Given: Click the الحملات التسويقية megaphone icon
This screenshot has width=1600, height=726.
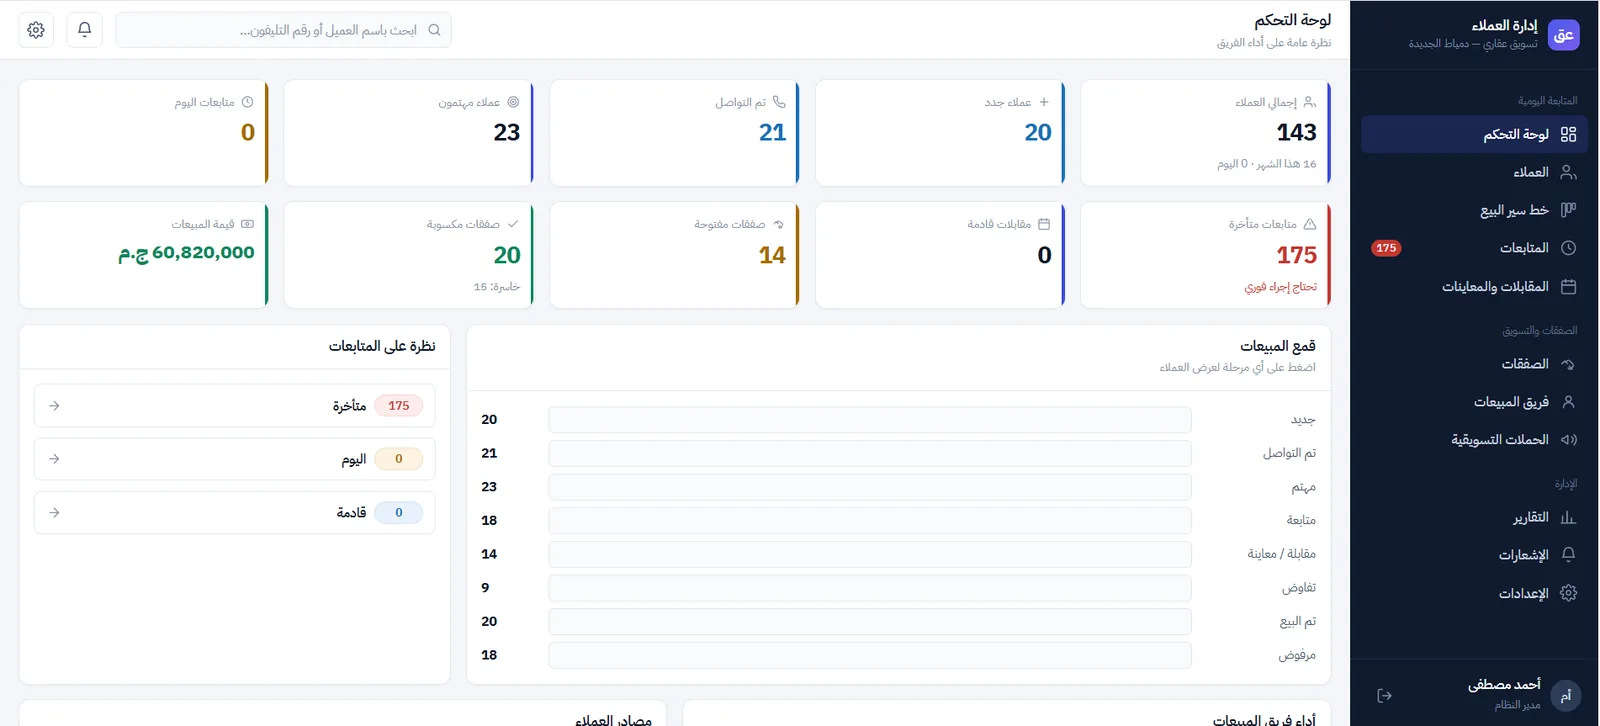Looking at the screenshot, I should (1568, 440).
